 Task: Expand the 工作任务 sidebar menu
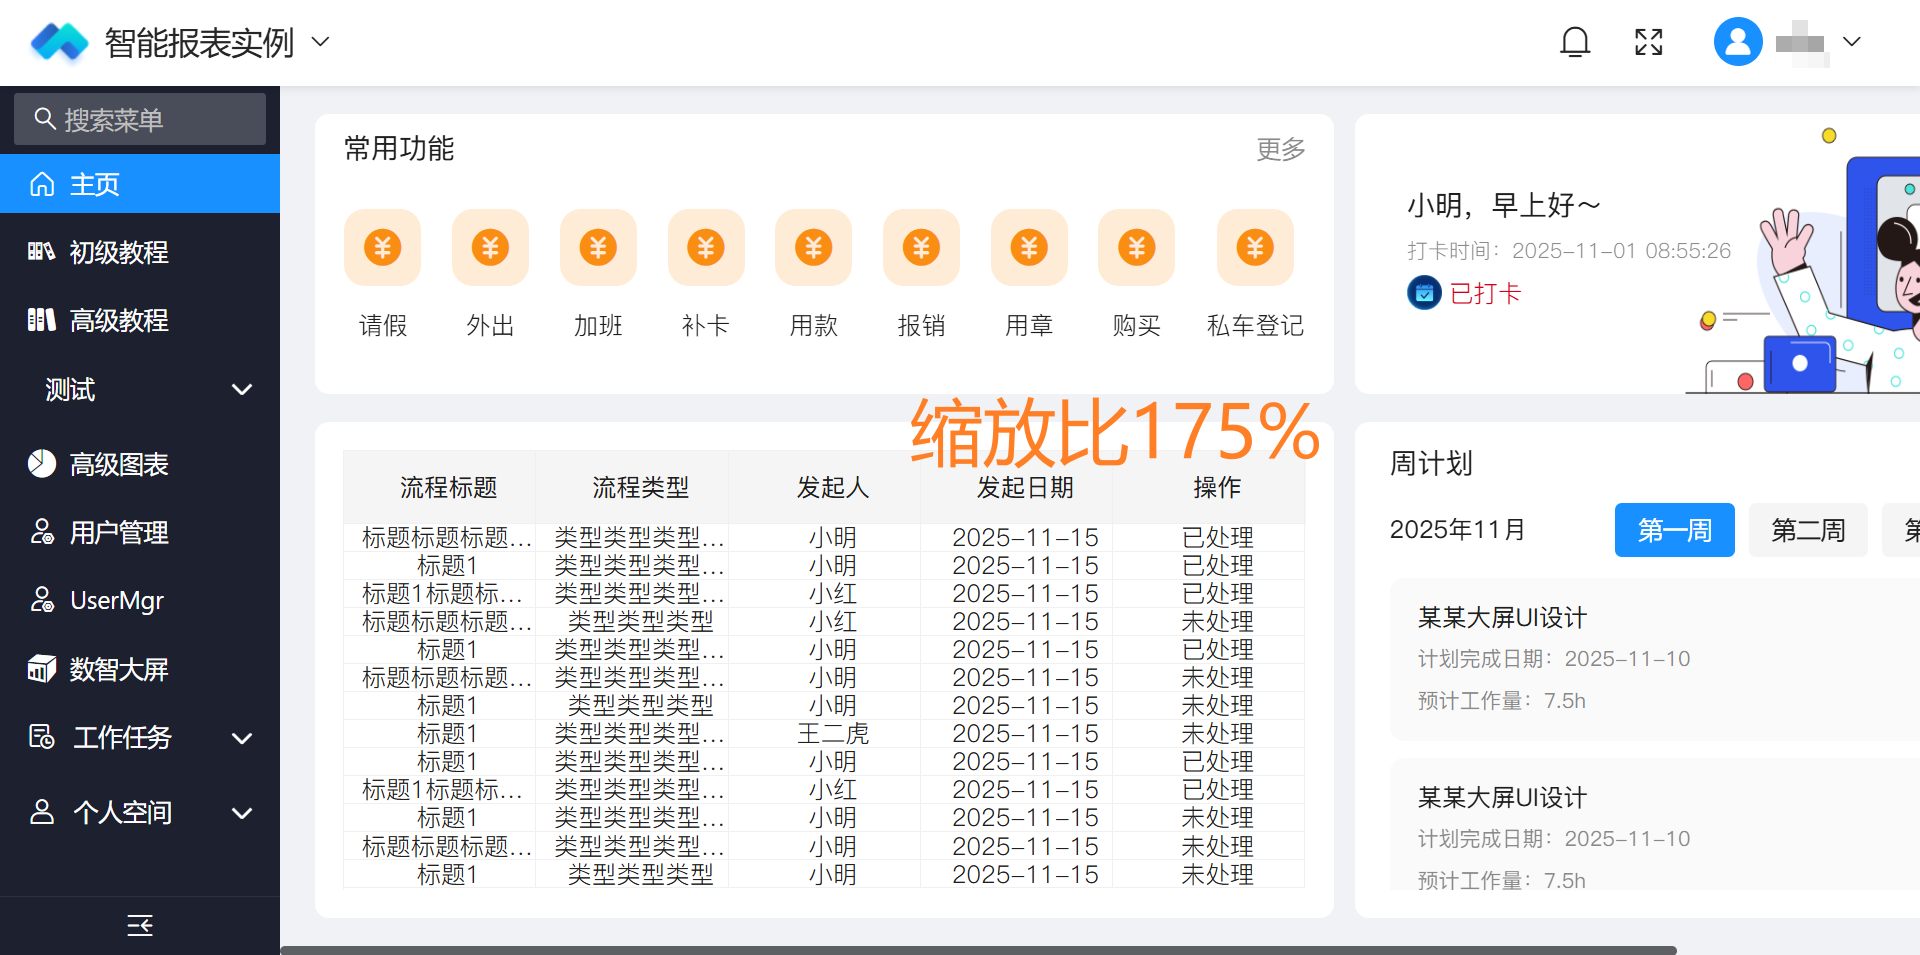coord(241,738)
